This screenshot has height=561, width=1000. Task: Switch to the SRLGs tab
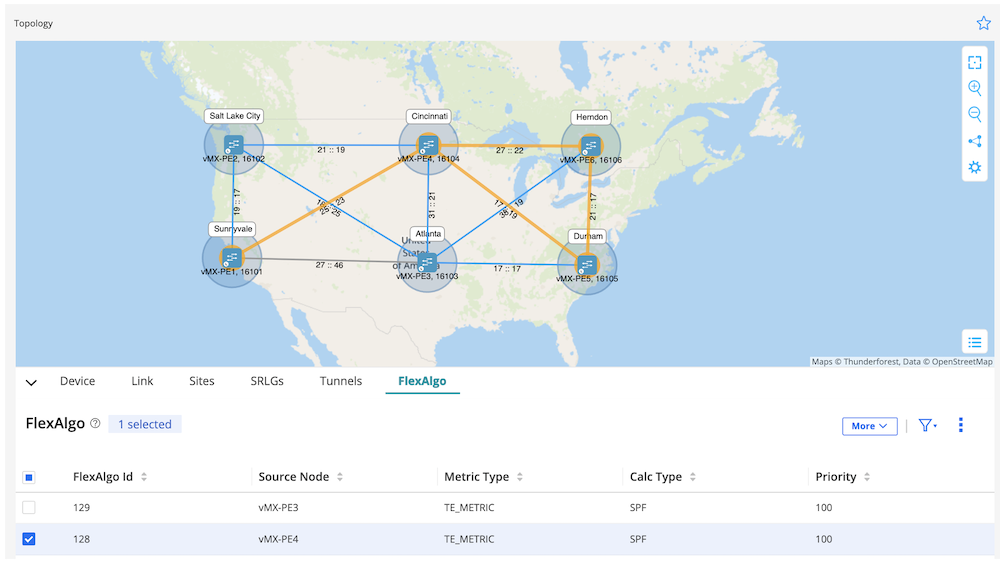click(267, 381)
